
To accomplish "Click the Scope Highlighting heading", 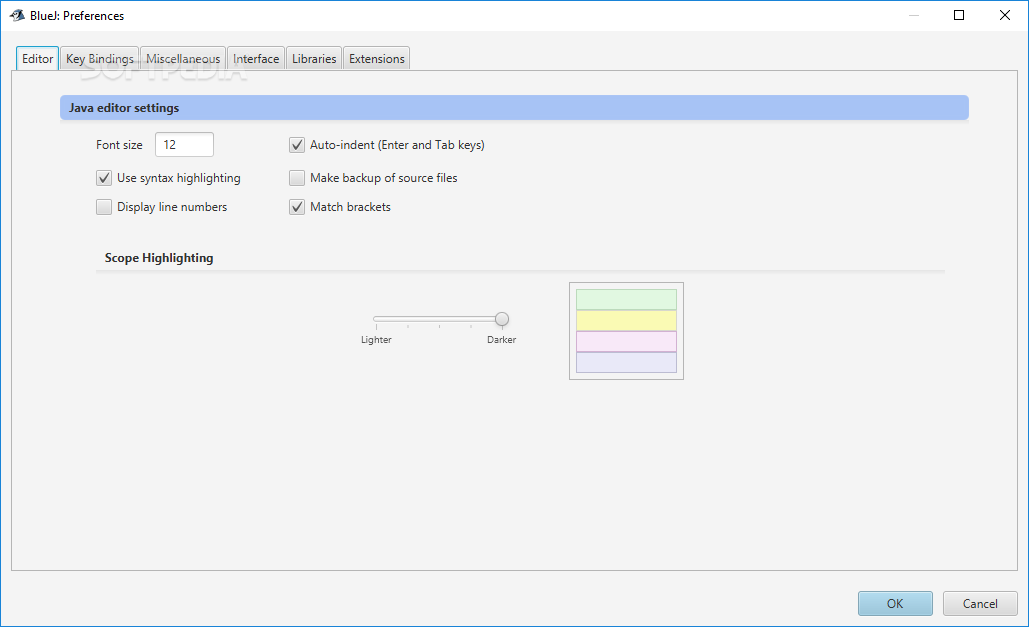I will click(159, 258).
